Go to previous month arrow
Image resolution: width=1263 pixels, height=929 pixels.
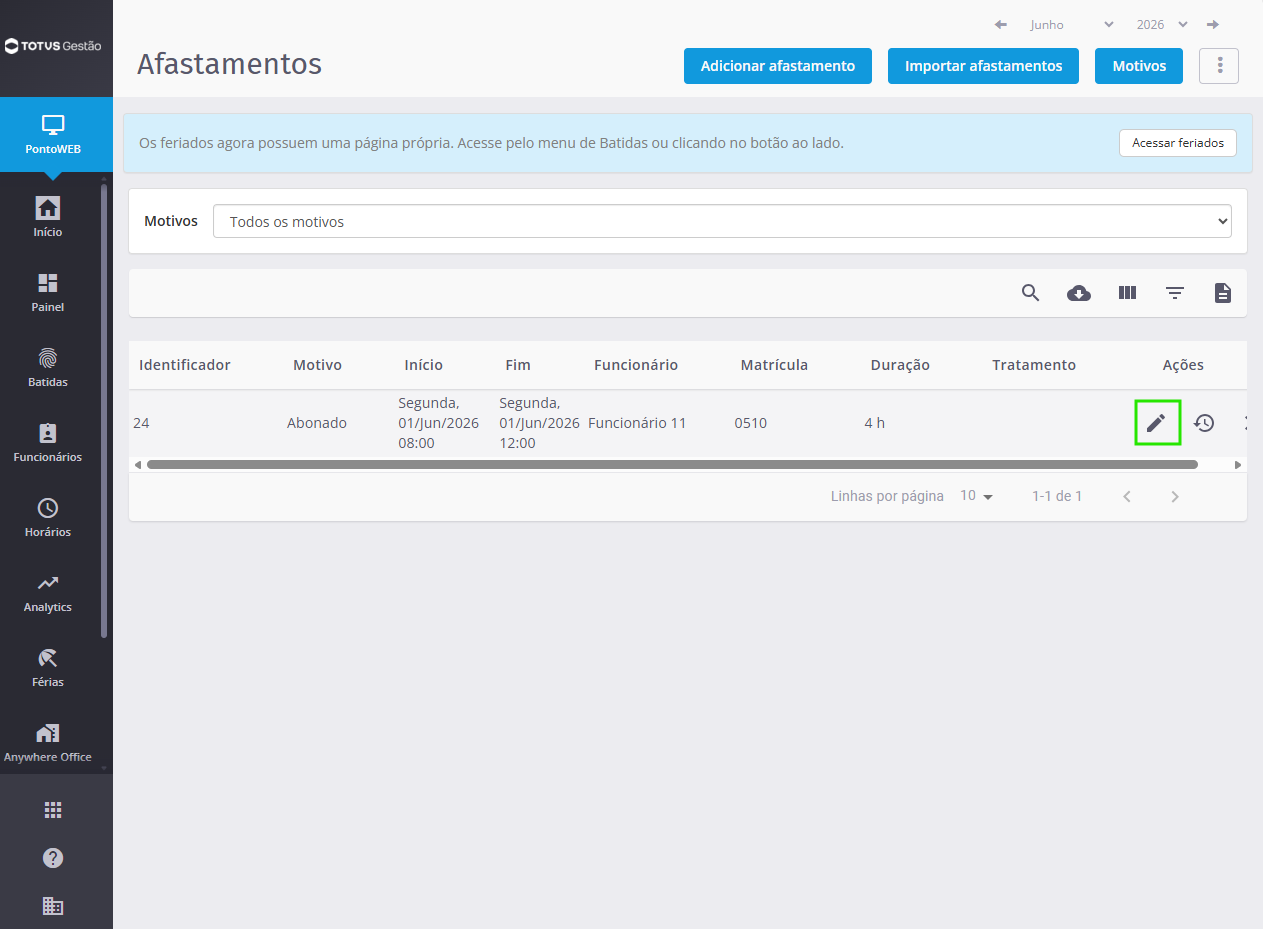(x=1000, y=25)
